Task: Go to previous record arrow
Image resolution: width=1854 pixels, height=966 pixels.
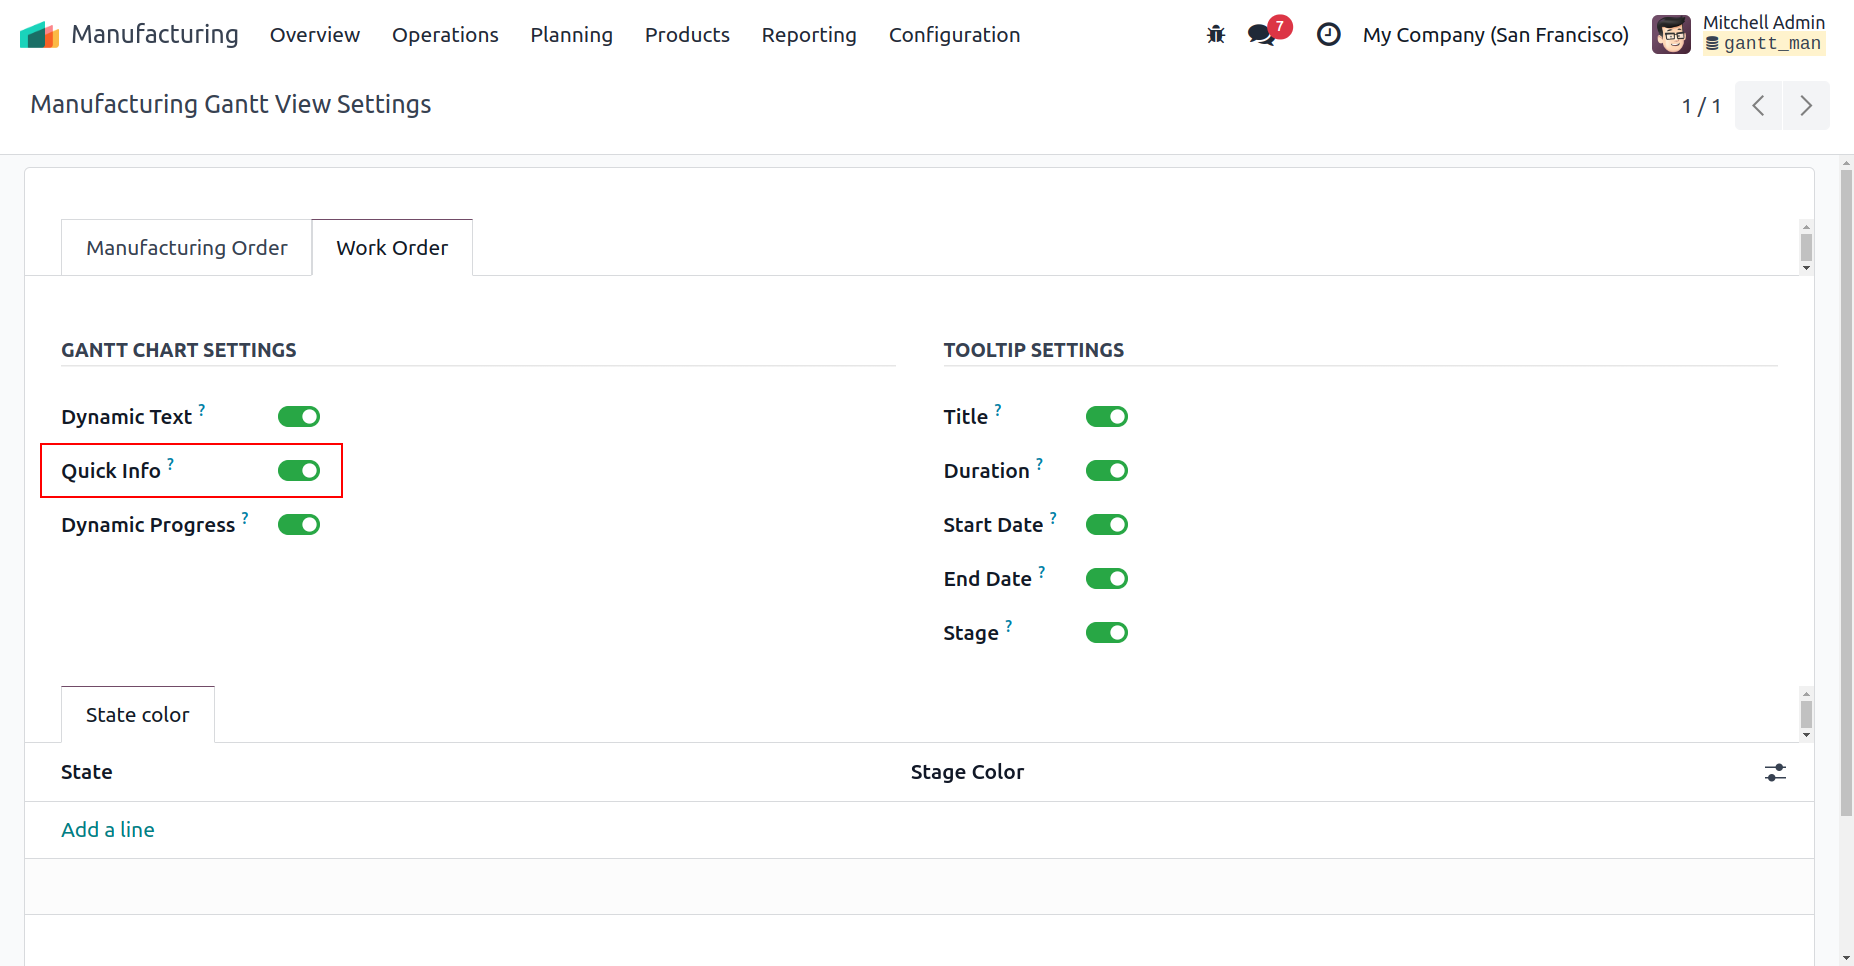Action: pyautogui.click(x=1758, y=106)
